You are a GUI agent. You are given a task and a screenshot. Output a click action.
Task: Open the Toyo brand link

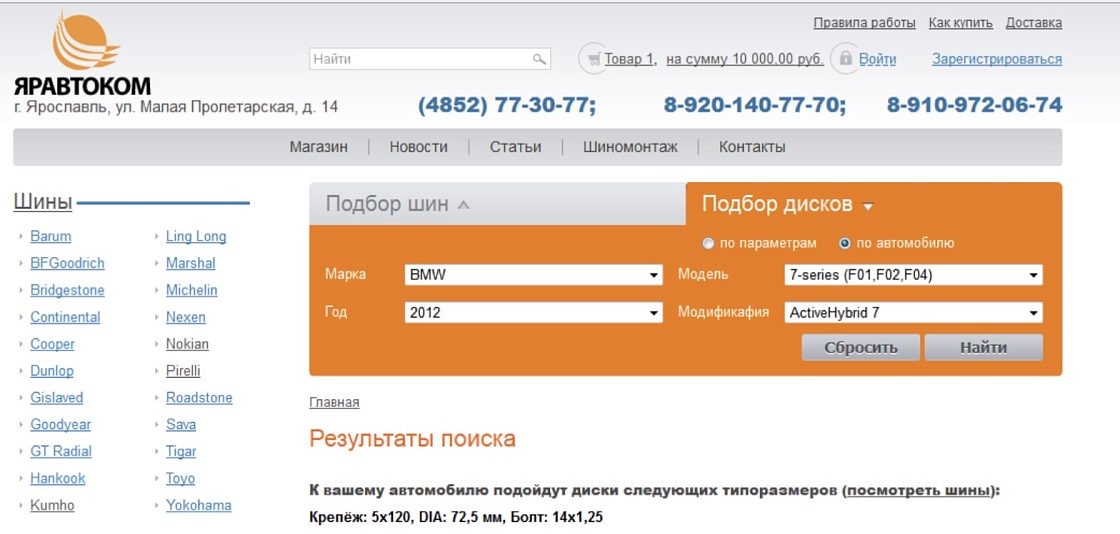point(180,478)
